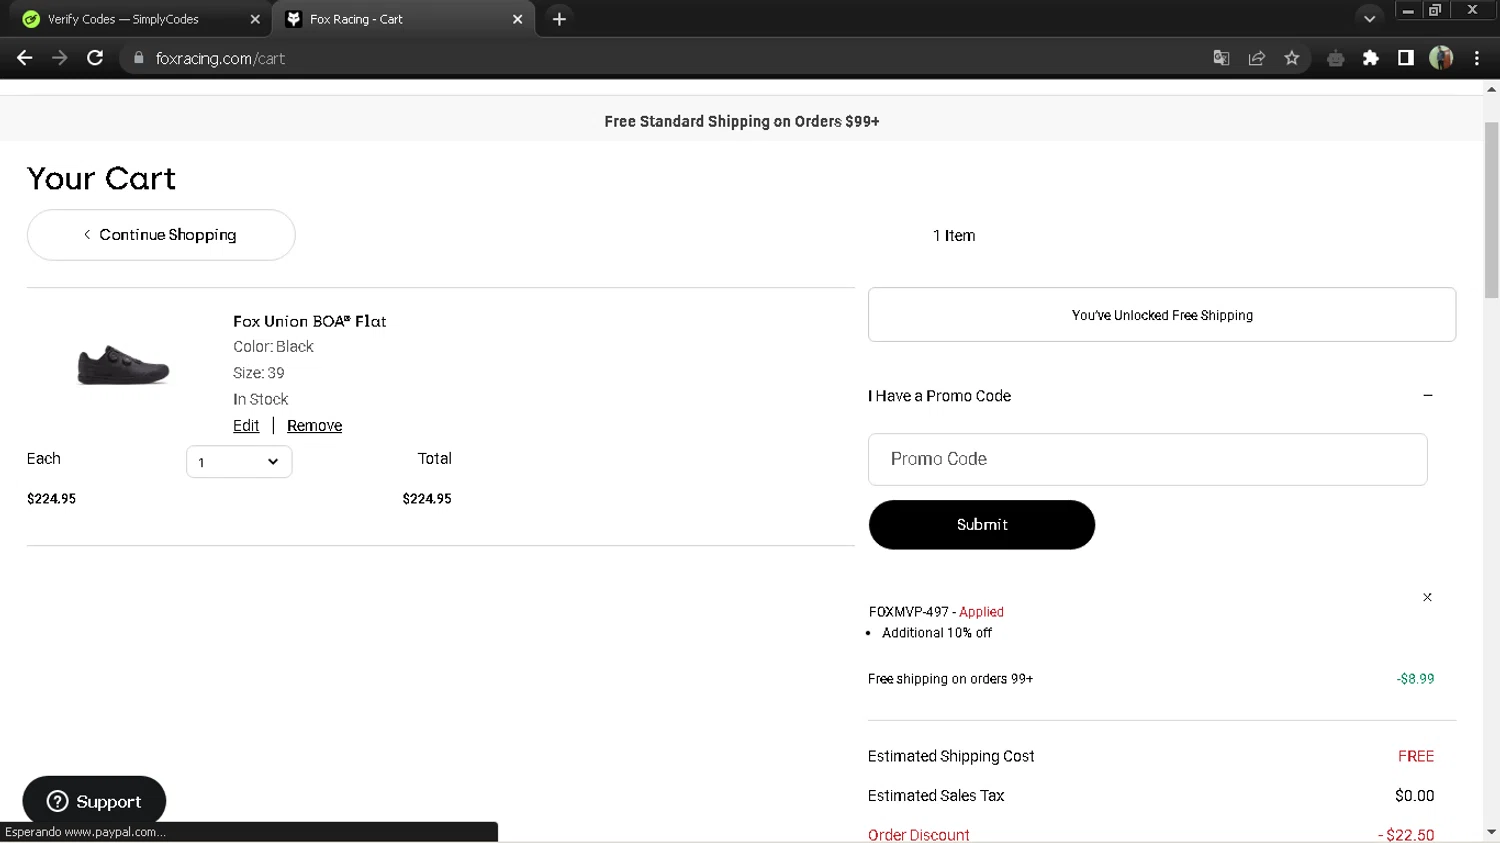Screen dimensions: 1500x843
Task: Click the browser back arrow
Action: pos(25,58)
